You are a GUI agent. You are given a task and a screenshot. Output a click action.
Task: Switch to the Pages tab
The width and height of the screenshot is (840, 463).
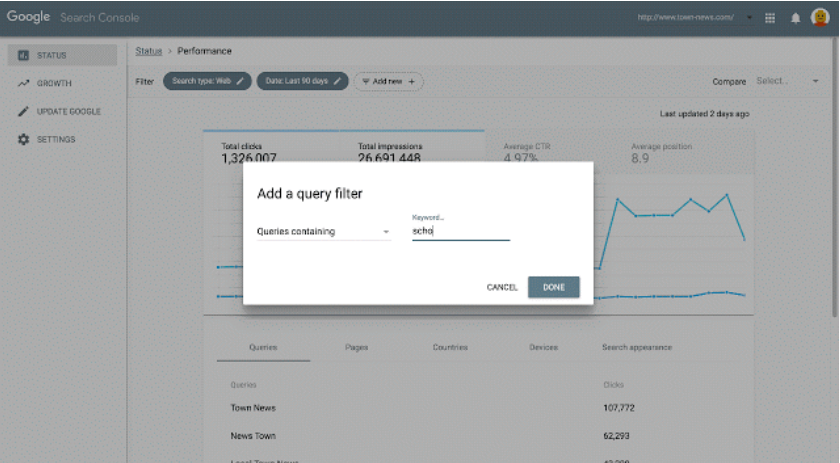tap(356, 347)
